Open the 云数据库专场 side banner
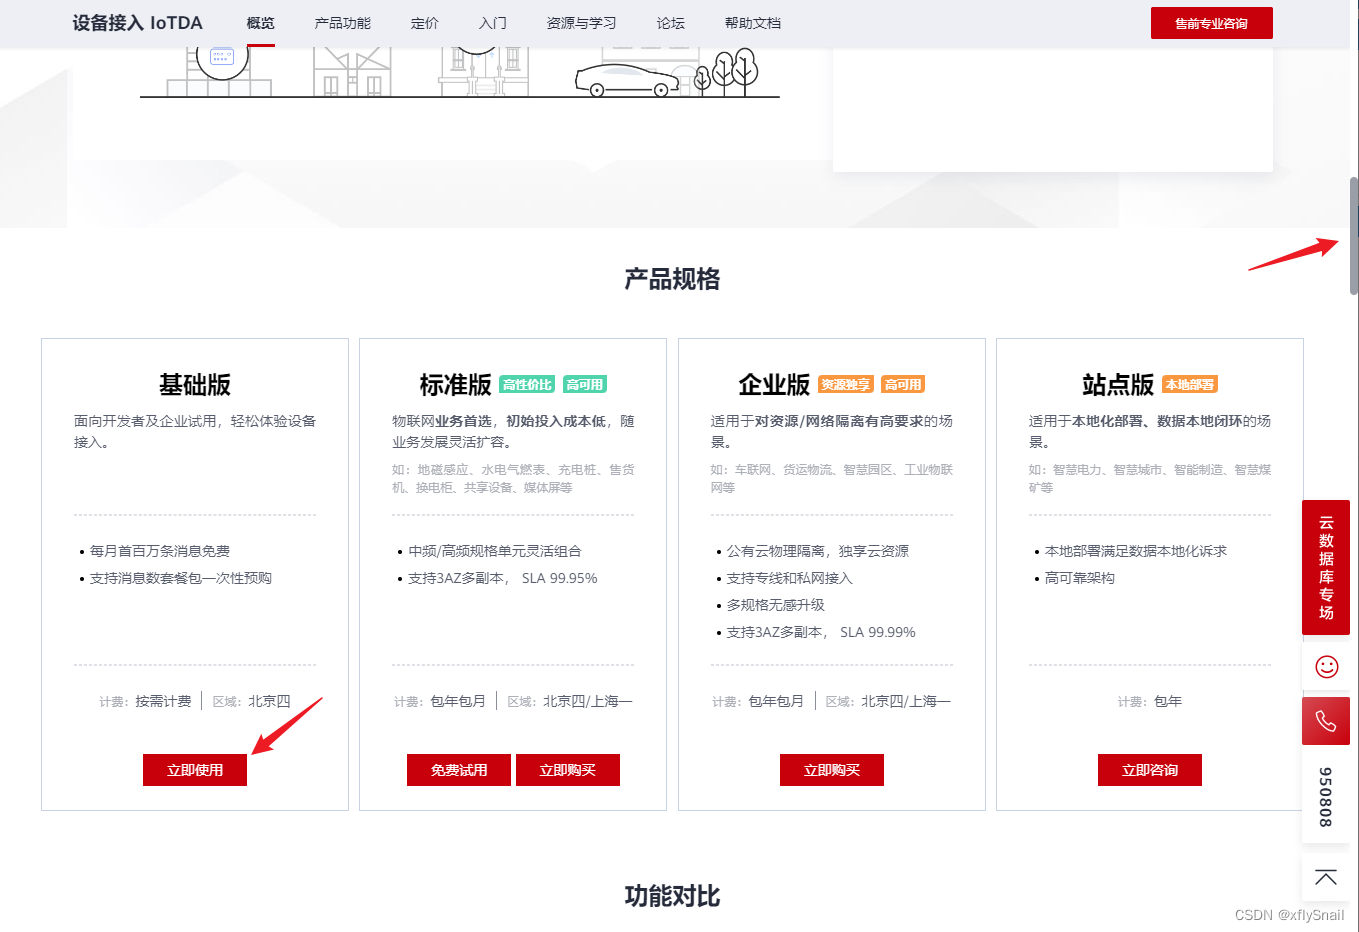1359x932 pixels. (x=1326, y=567)
